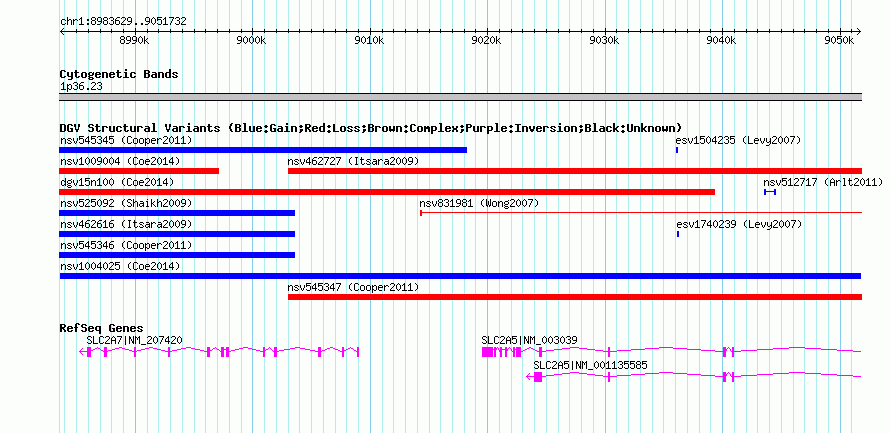Open the dgv15n100 (Coe2014) variant bar

(x=387, y=192)
